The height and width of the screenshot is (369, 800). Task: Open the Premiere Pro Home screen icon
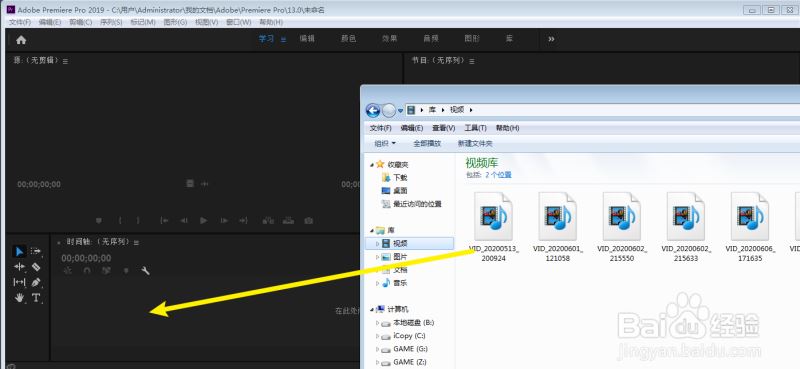pos(21,40)
